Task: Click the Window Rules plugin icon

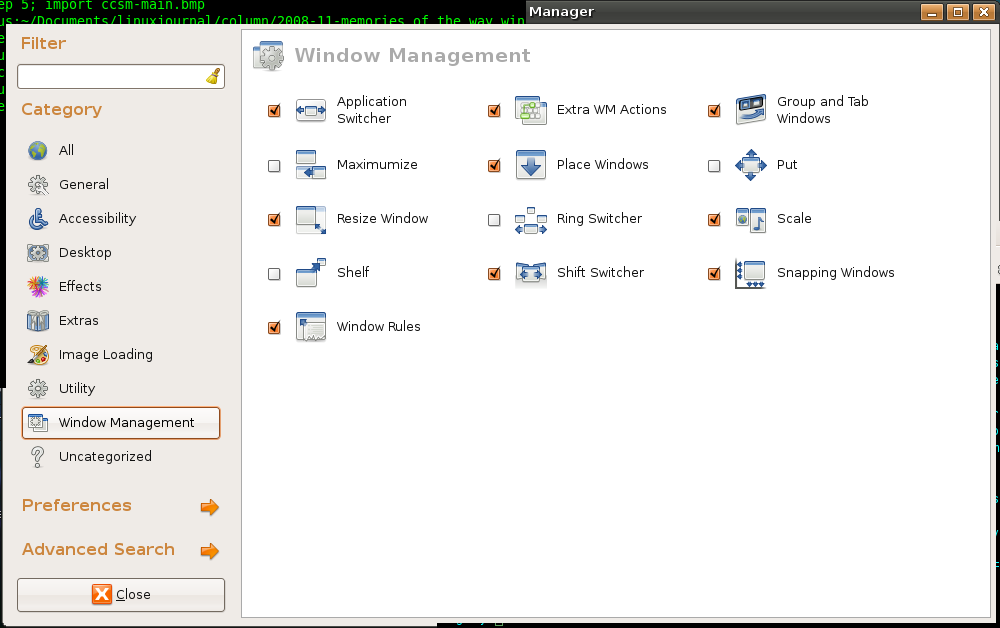Action: (x=311, y=327)
